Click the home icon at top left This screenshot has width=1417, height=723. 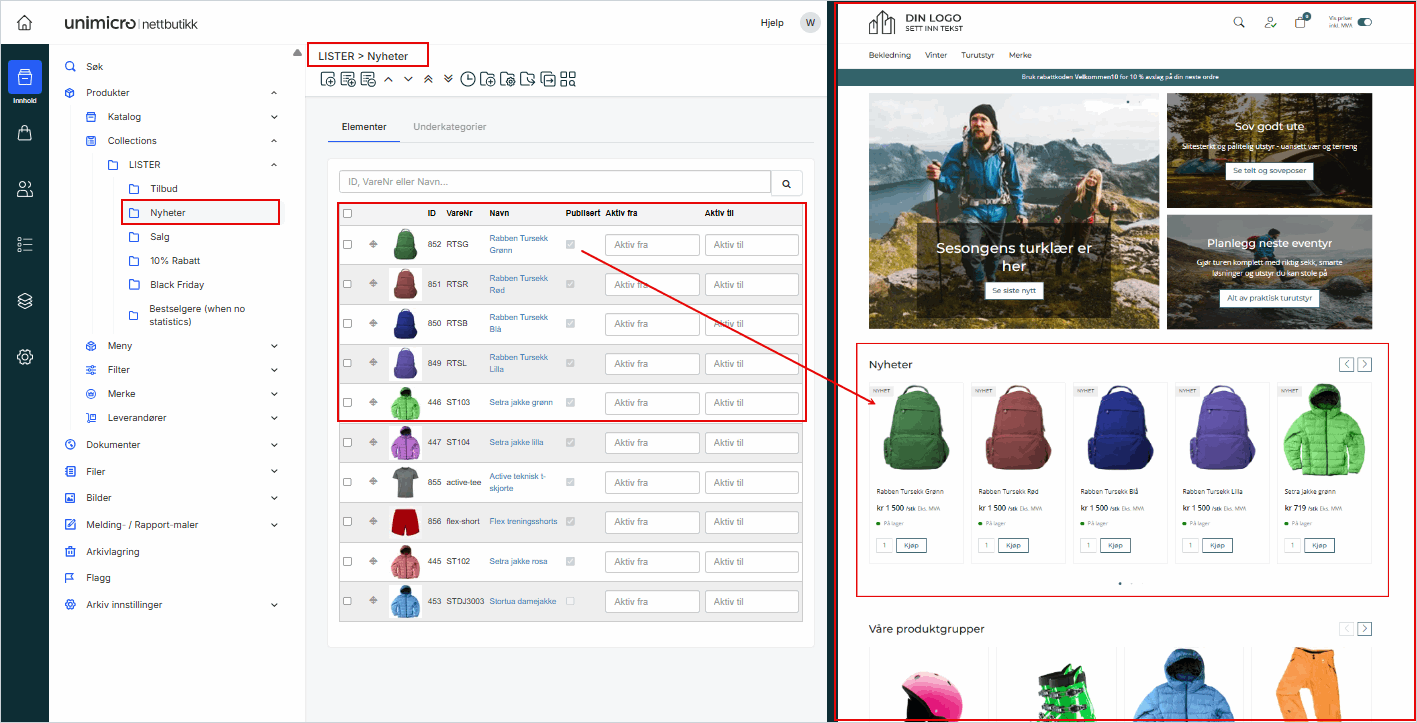pos(25,22)
